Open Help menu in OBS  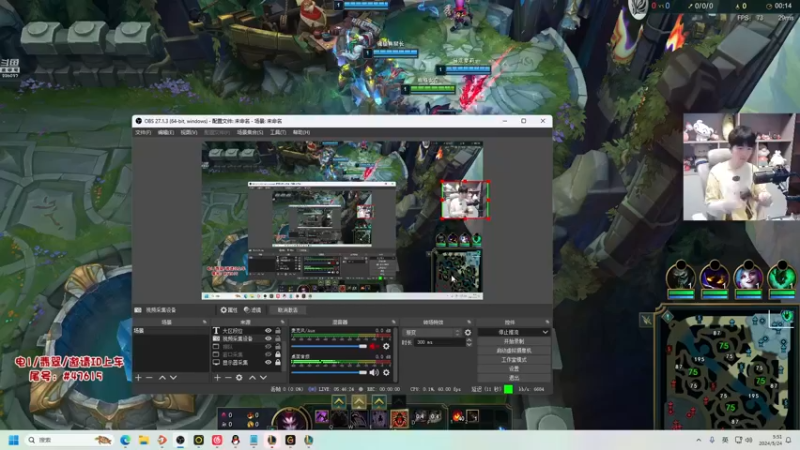tap(302, 133)
